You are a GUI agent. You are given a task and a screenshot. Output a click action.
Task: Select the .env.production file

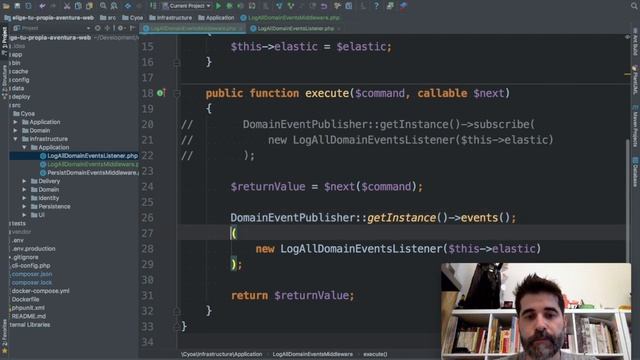pos(33,249)
